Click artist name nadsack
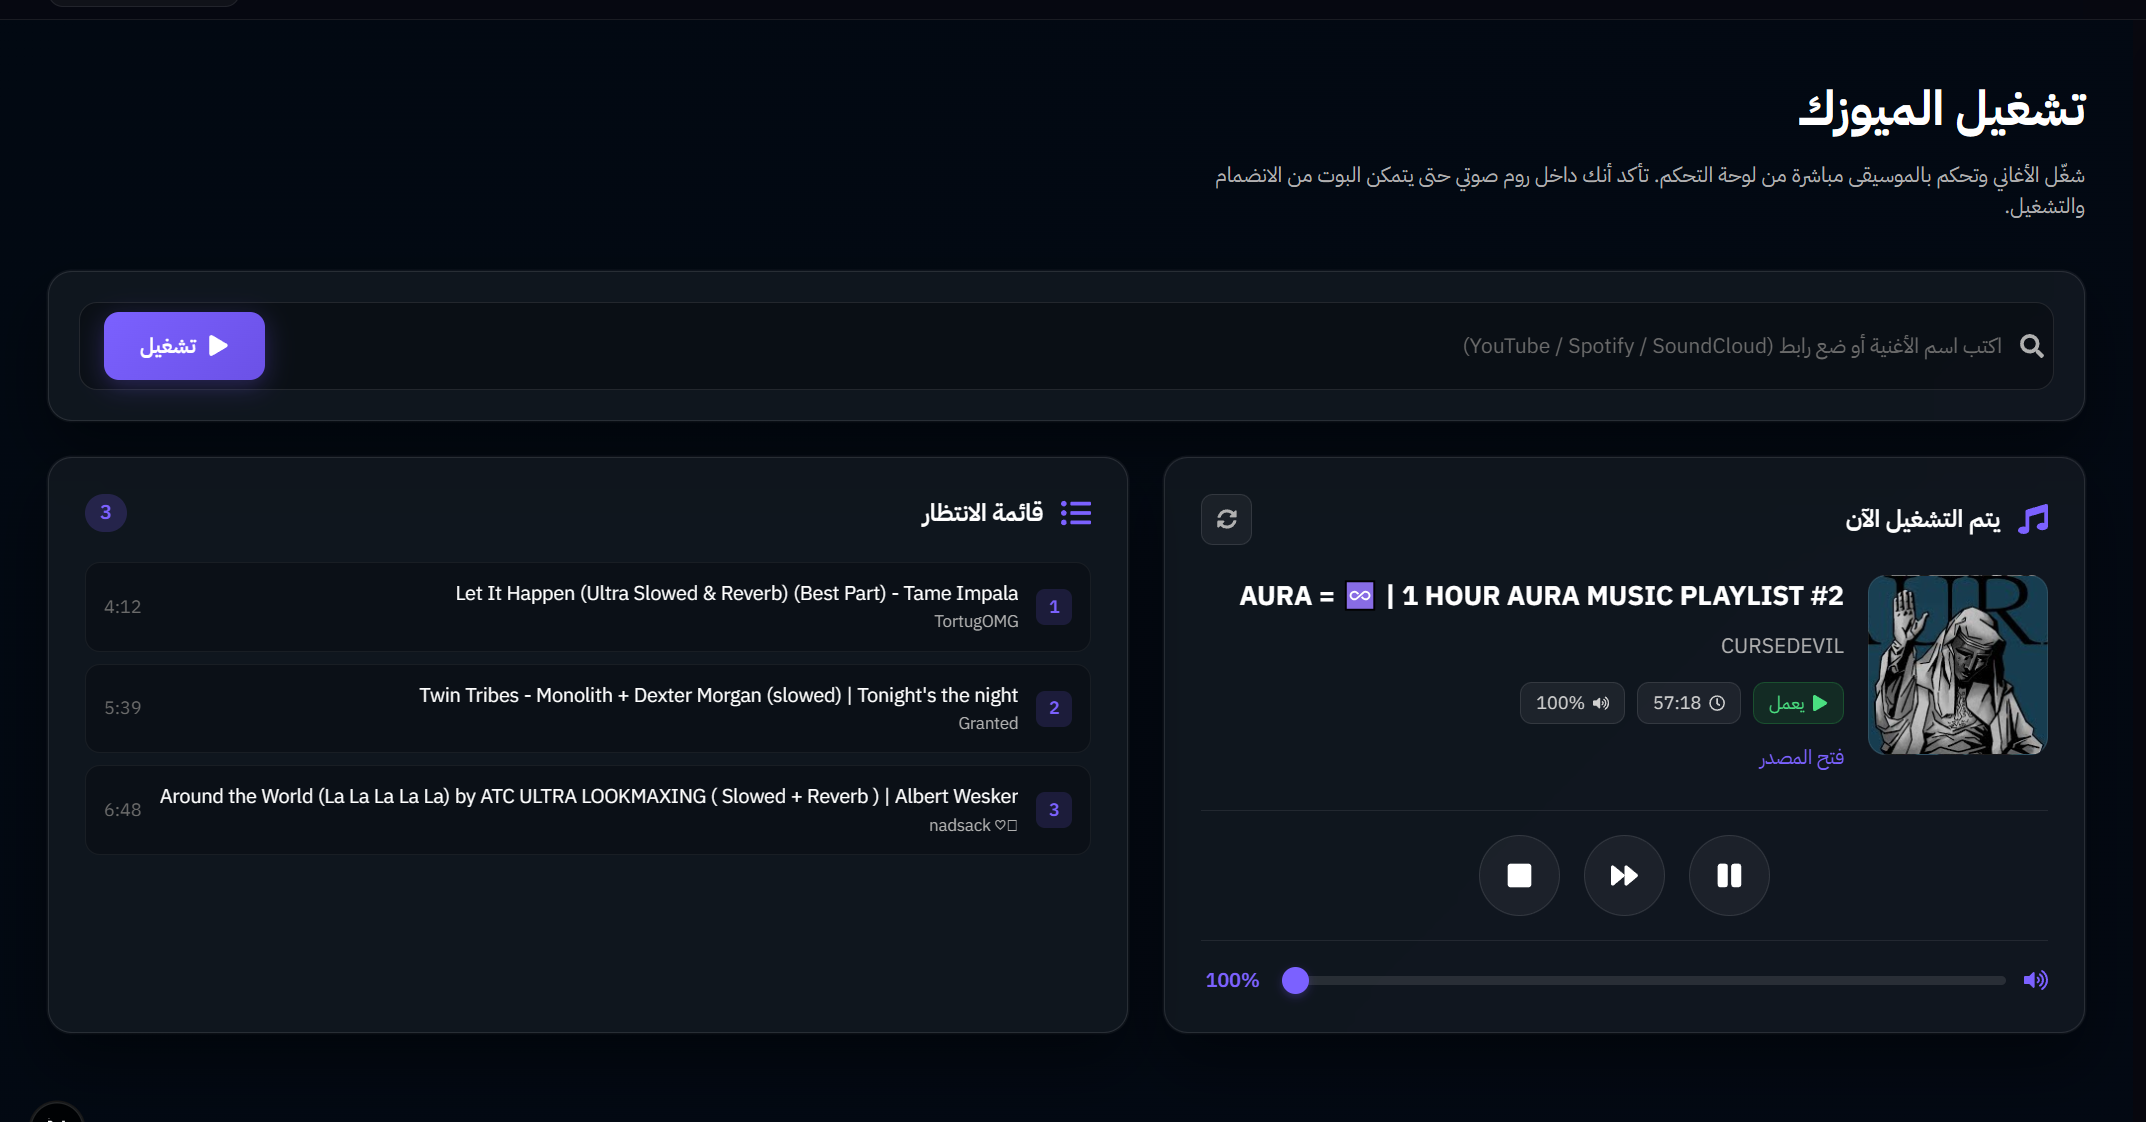The height and width of the screenshot is (1122, 2146). (x=973, y=825)
